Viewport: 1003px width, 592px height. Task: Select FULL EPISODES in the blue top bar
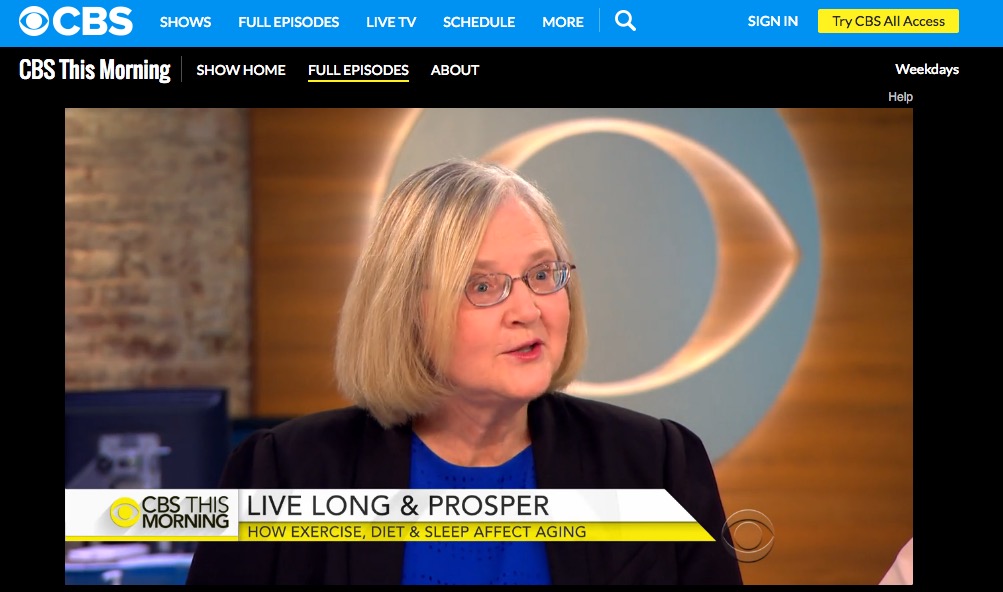tap(288, 22)
